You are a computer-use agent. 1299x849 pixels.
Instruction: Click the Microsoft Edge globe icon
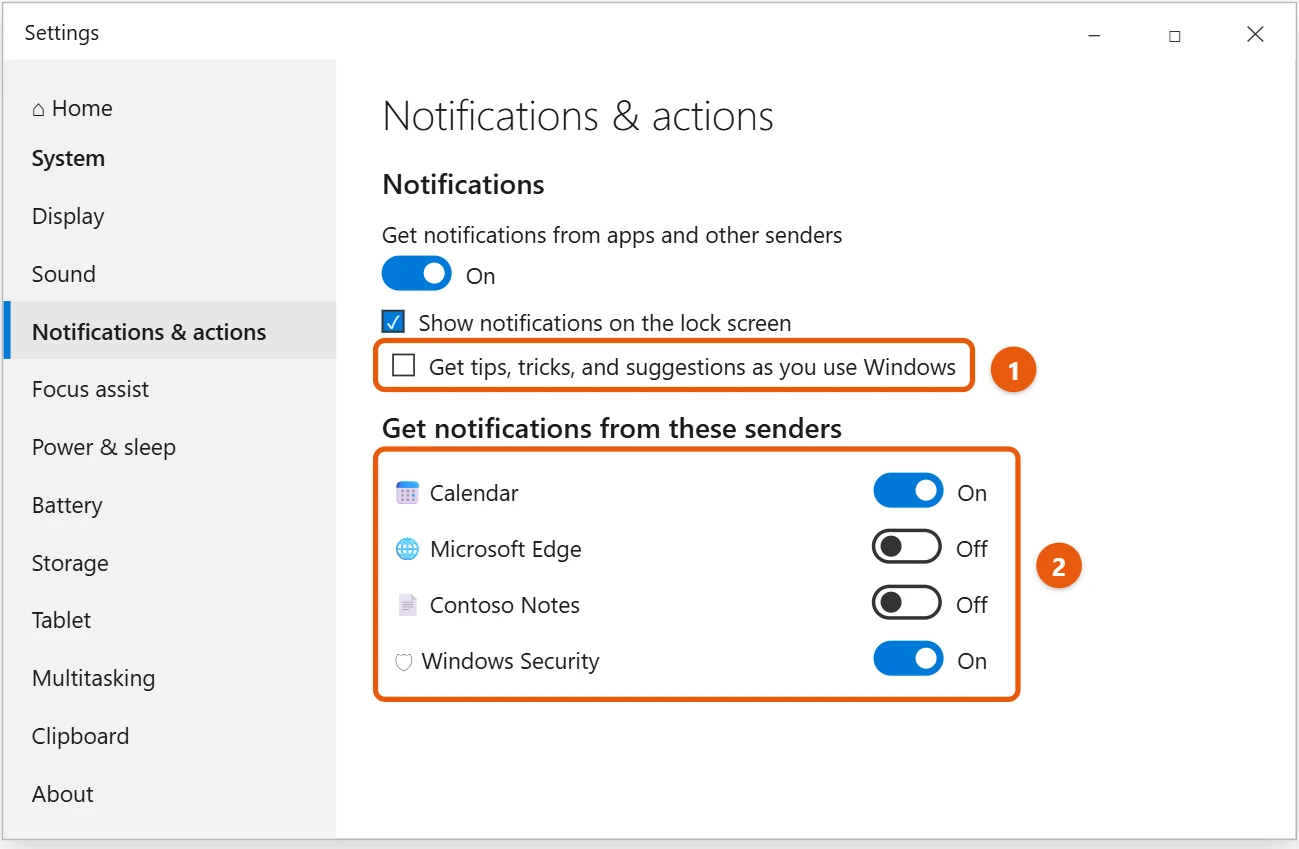click(x=407, y=549)
